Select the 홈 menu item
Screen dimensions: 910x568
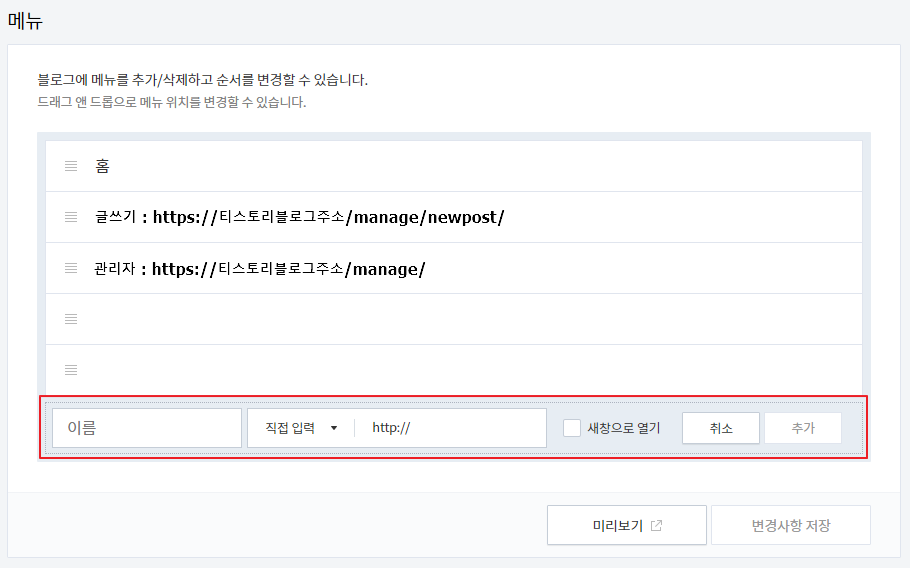[x=454, y=166]
